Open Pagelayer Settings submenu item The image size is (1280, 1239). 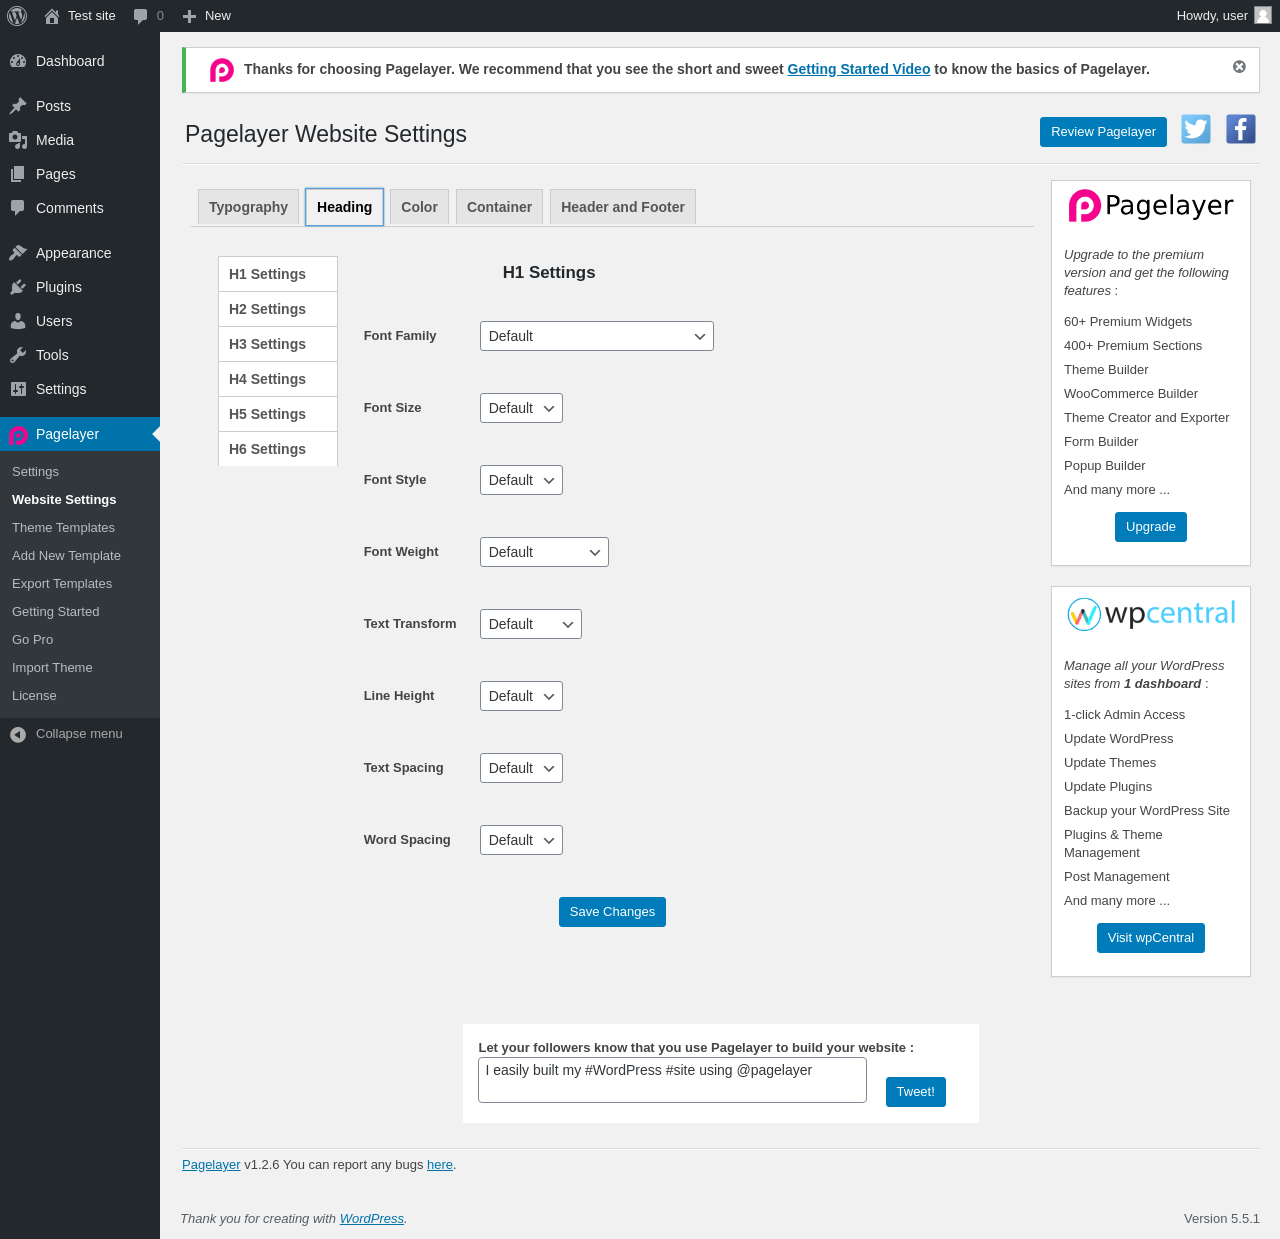pos(35,472)
